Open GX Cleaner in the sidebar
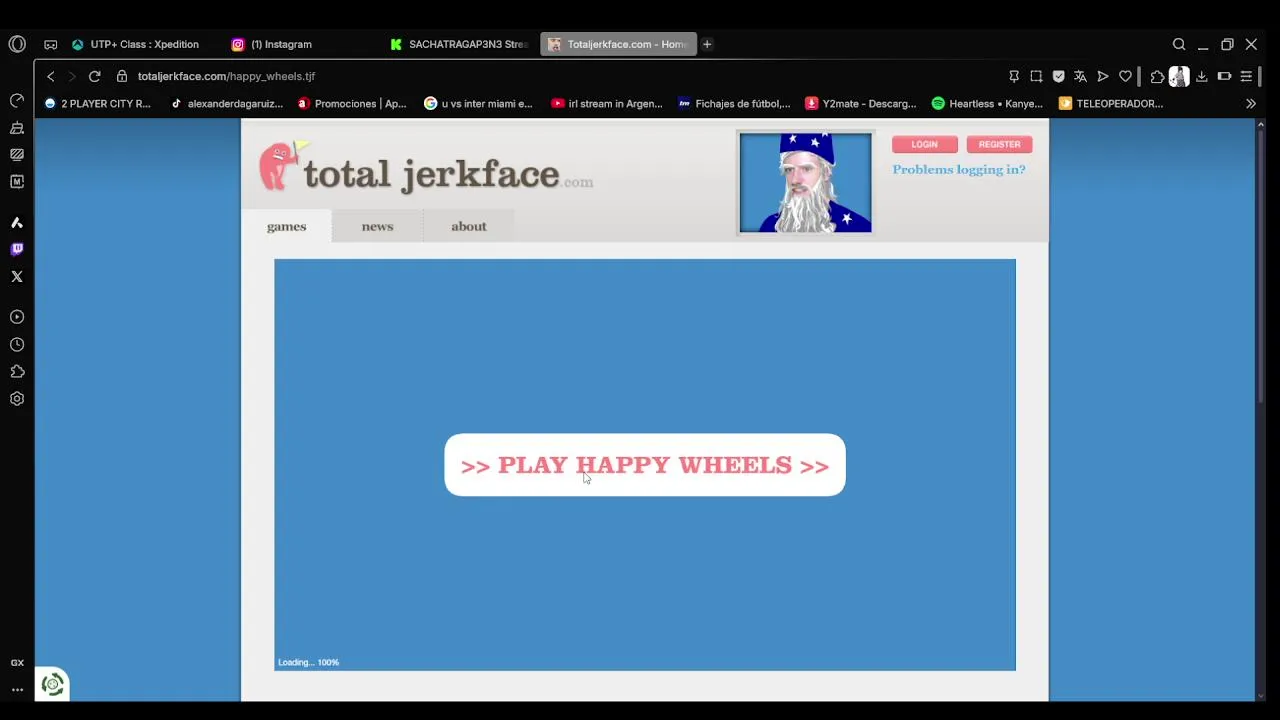1280x720 pixels. 17,128
